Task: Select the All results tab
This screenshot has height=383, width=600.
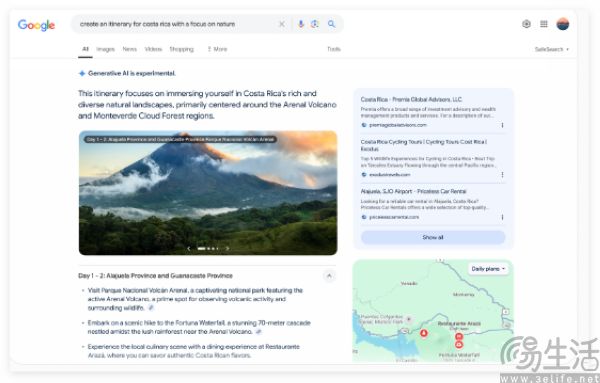Action: [85, 49]
